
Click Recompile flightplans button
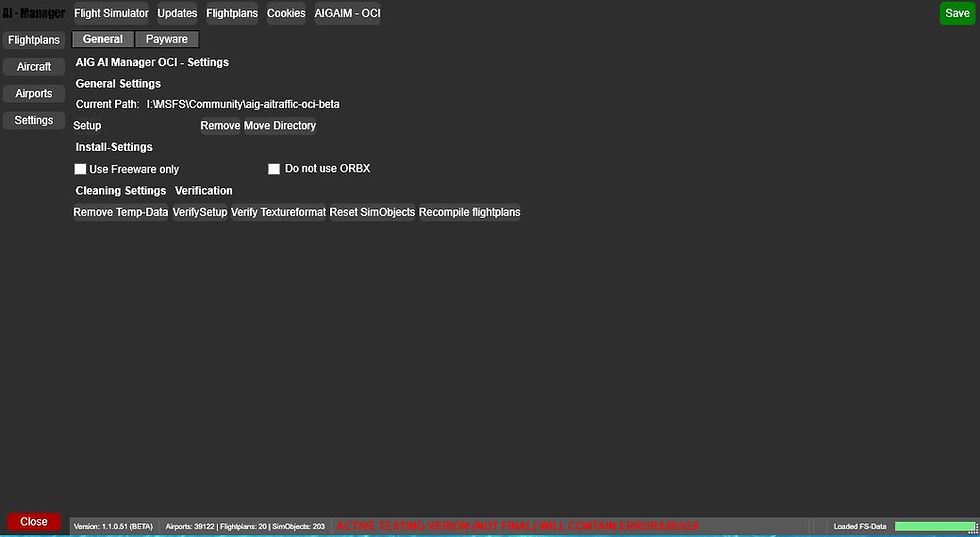click(x=469, y=213)
